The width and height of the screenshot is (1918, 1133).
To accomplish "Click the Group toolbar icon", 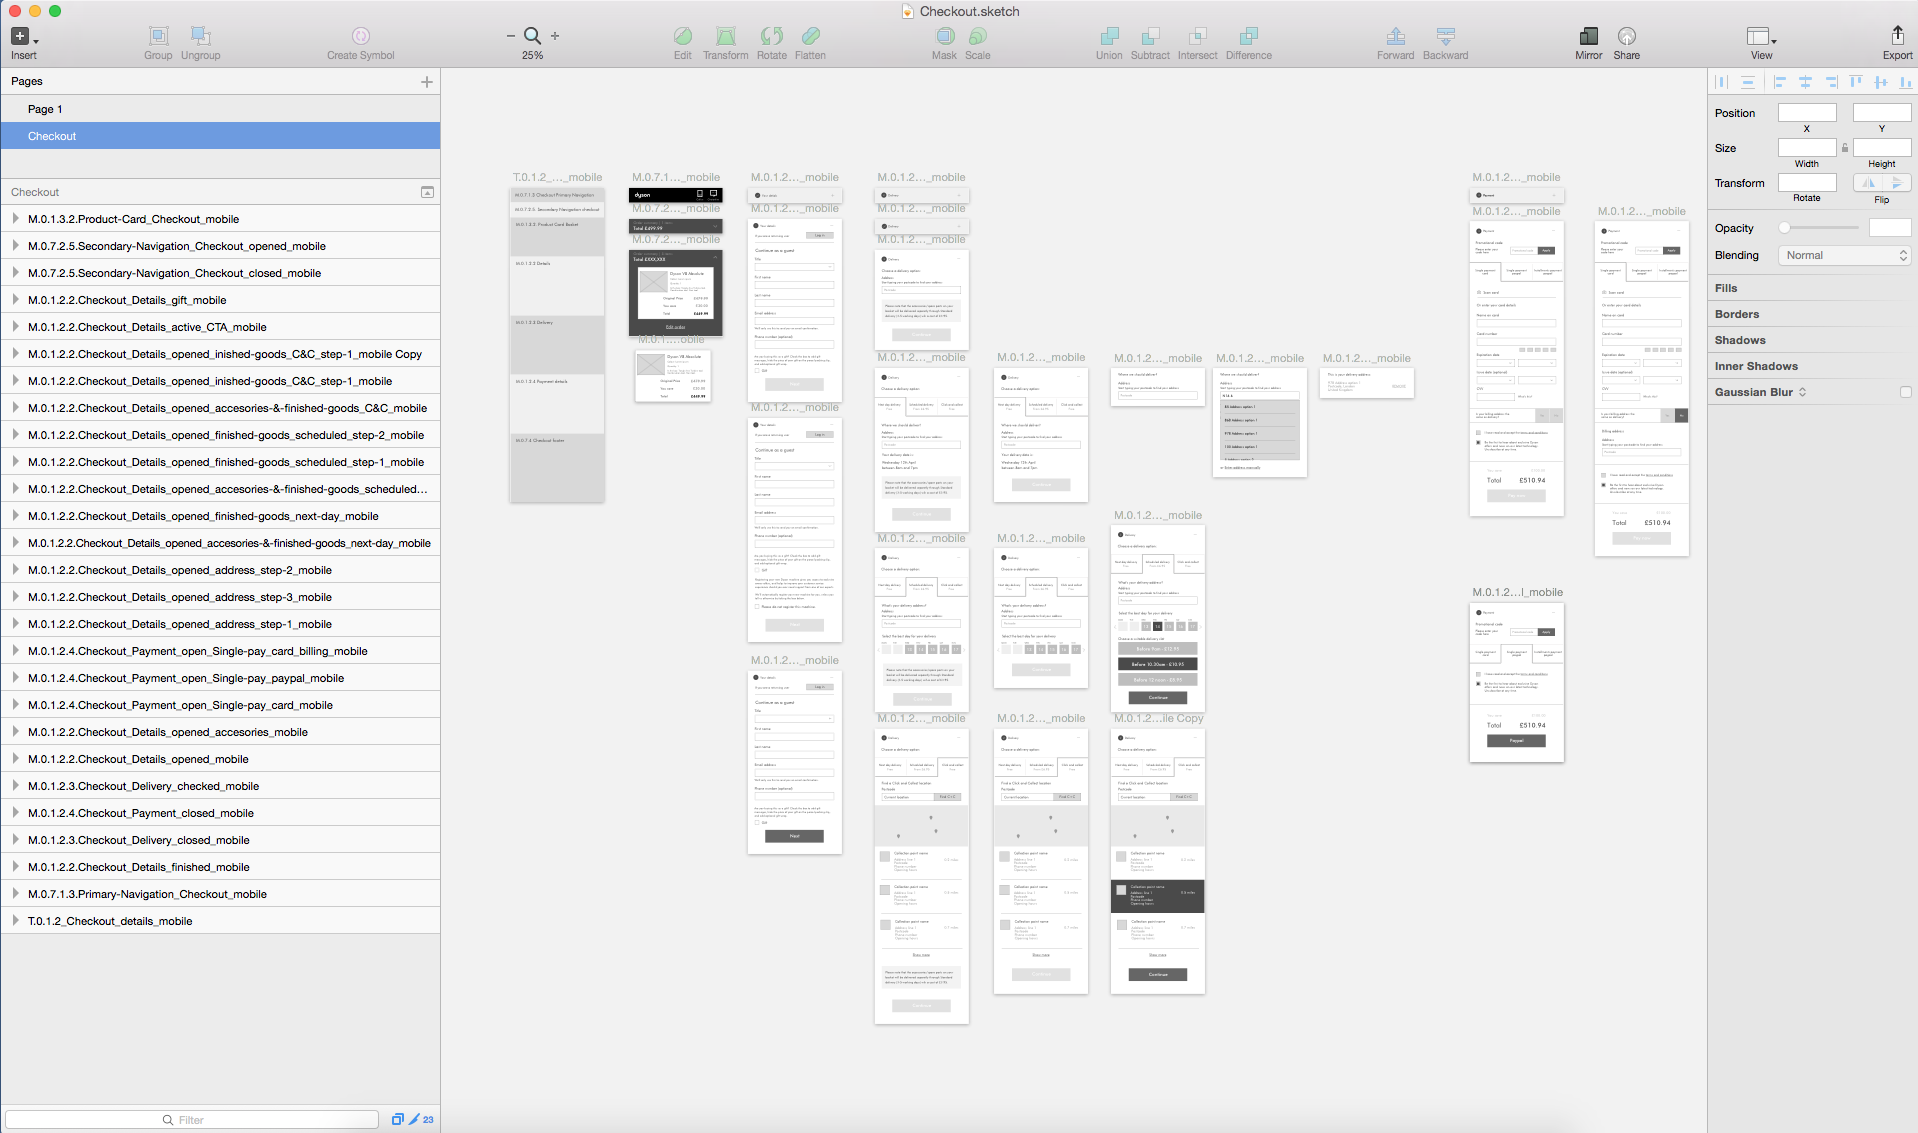I will [158, 36].
